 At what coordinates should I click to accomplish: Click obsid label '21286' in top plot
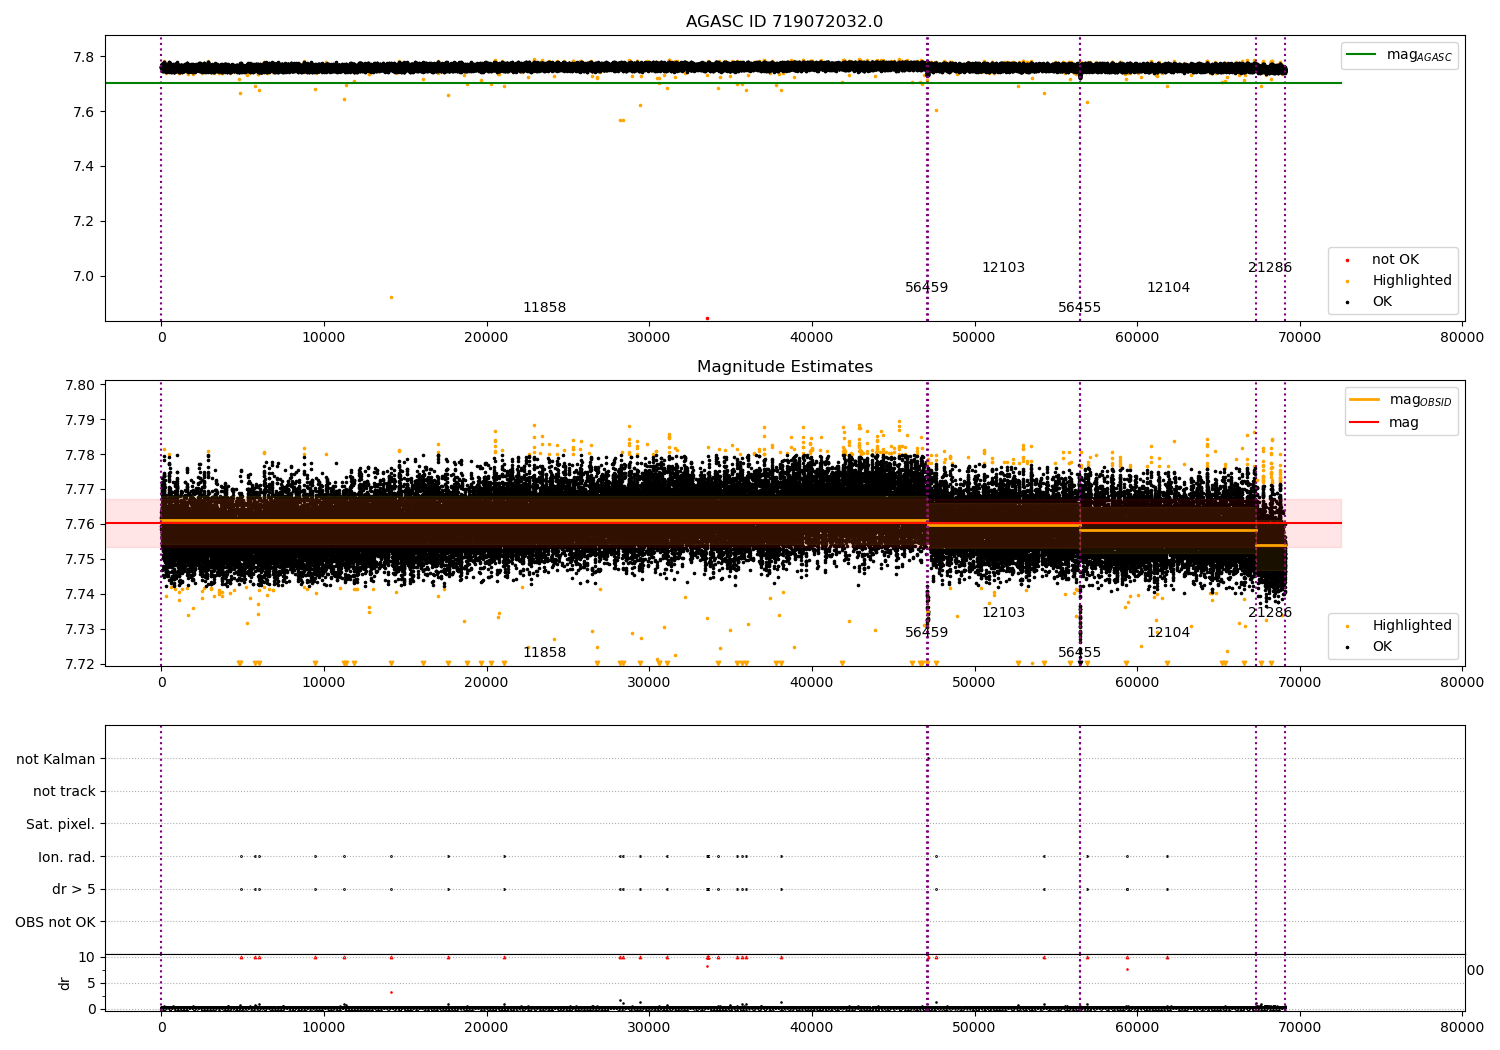[x=1270, y=268]
